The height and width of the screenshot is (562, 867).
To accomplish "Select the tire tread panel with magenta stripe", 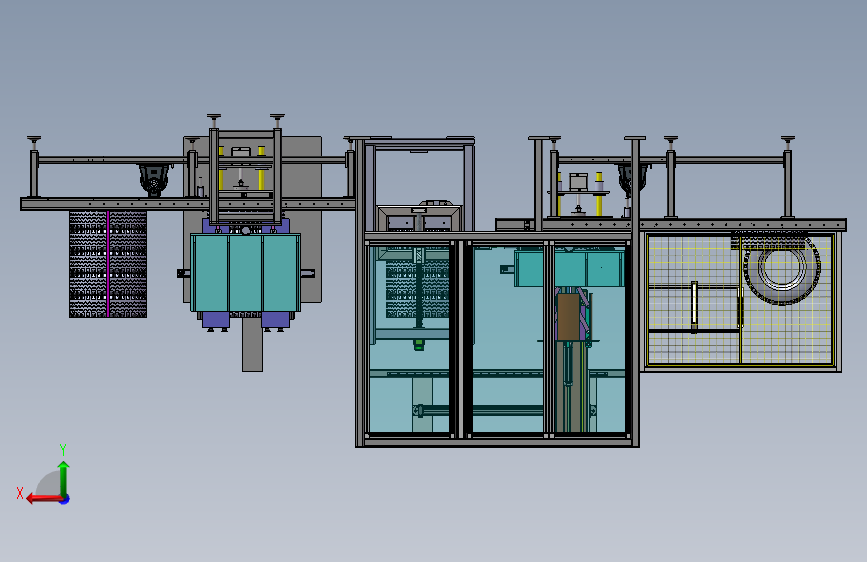I will [108, 264].
